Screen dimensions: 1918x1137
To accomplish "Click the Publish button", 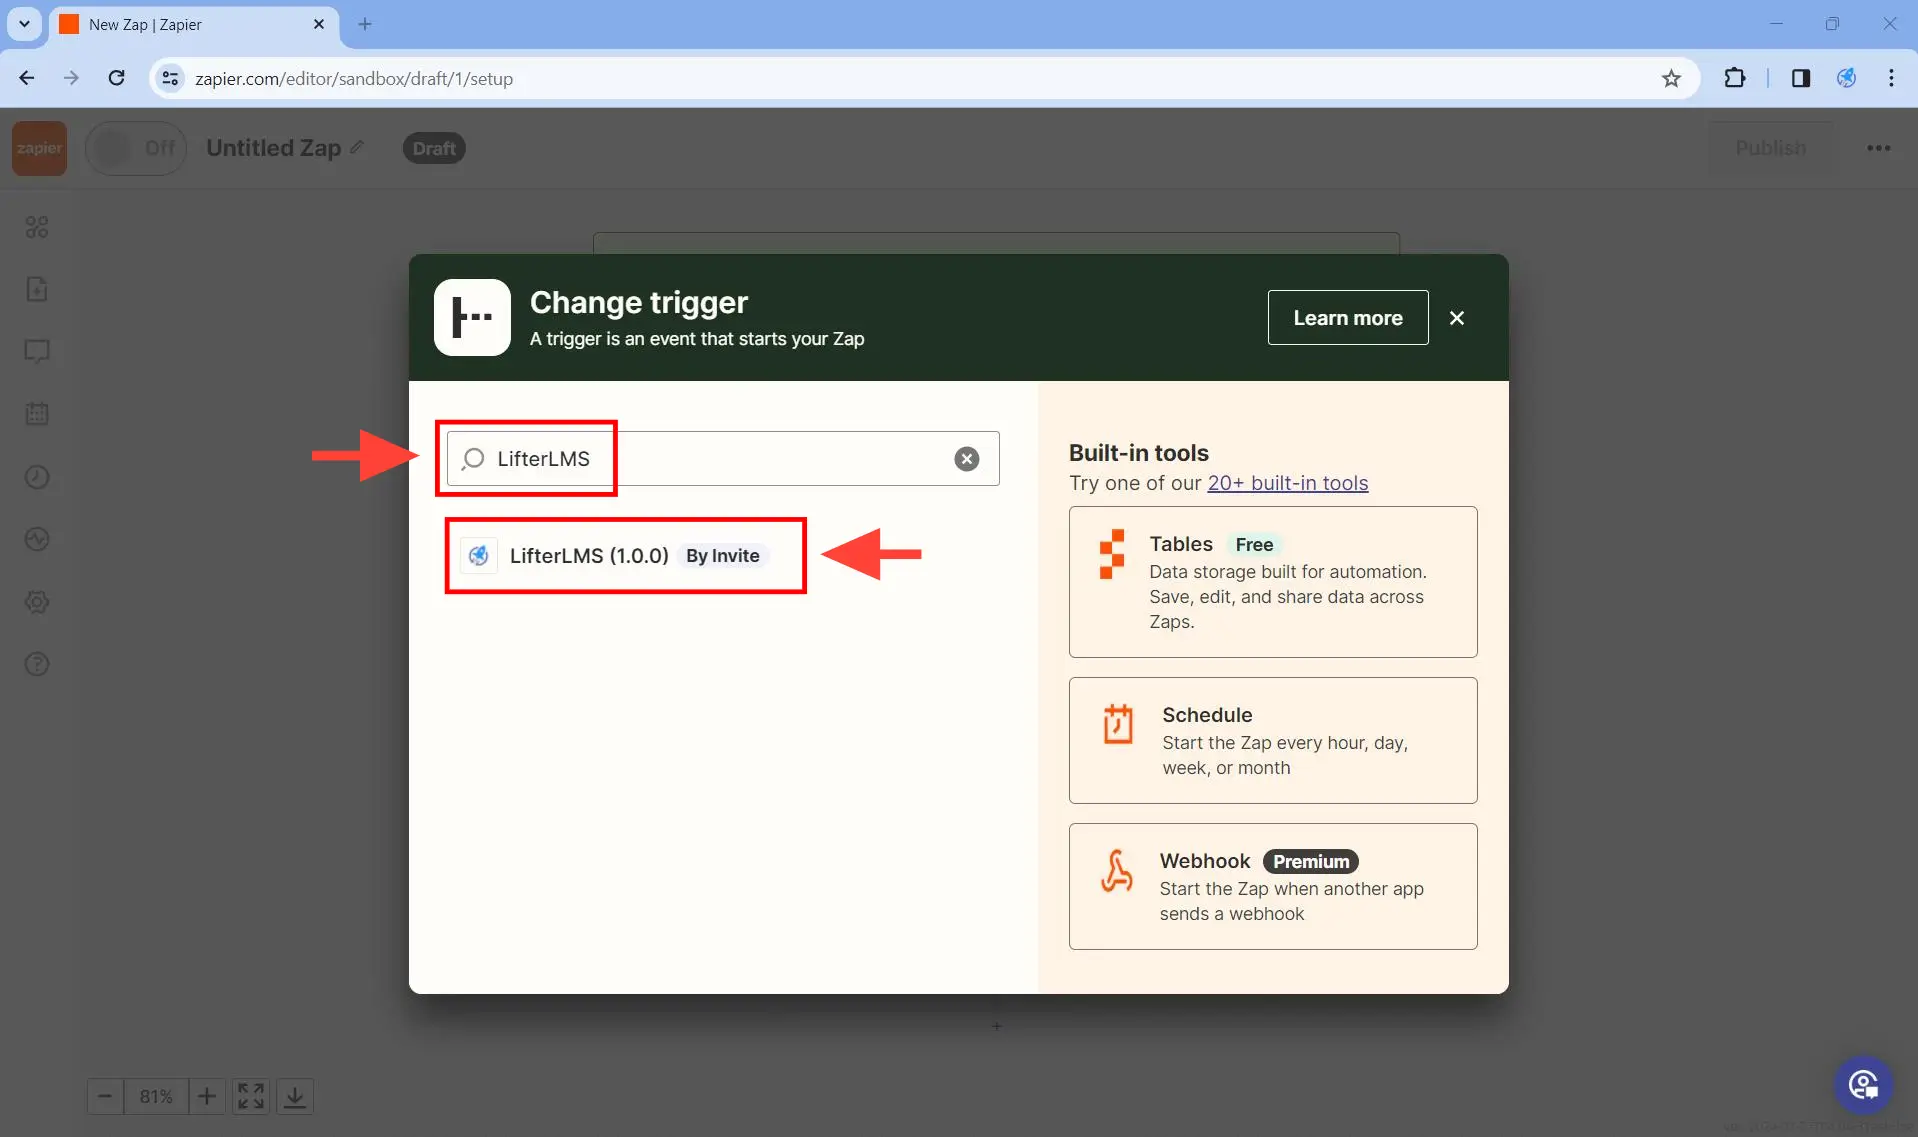I will [x=1771, y=148].
